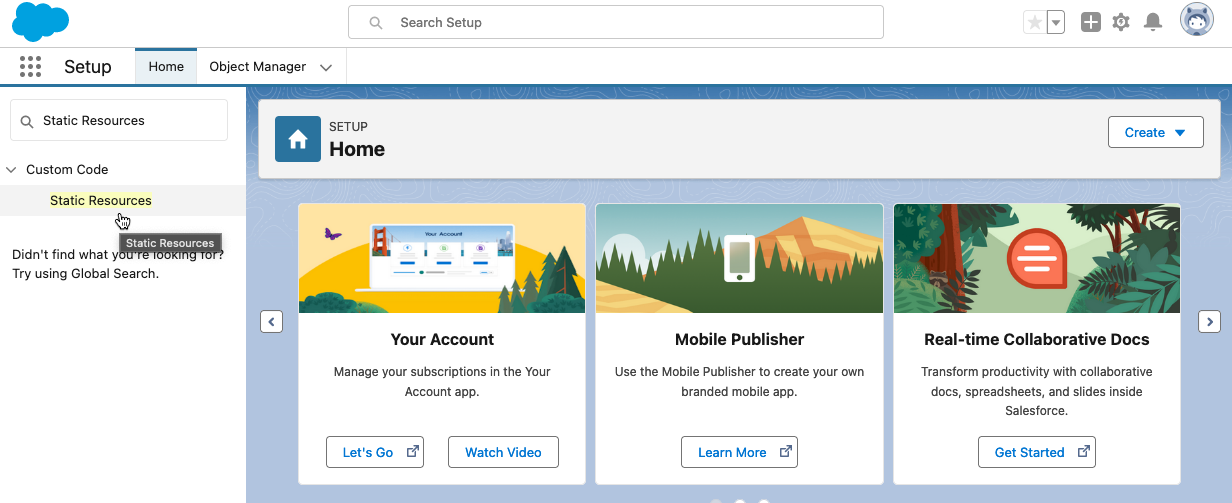Image resolution: width=1232 pixels, height=503 pixels.
Task: Open the Setup gear menu
Action: [x=1121, y=22]
